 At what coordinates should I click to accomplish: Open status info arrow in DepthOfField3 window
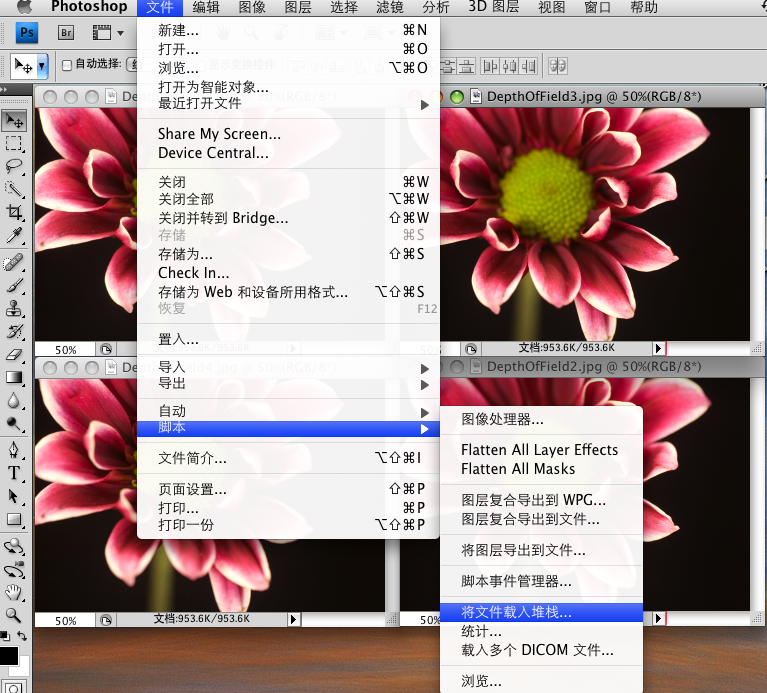click(x=658, y=348)
